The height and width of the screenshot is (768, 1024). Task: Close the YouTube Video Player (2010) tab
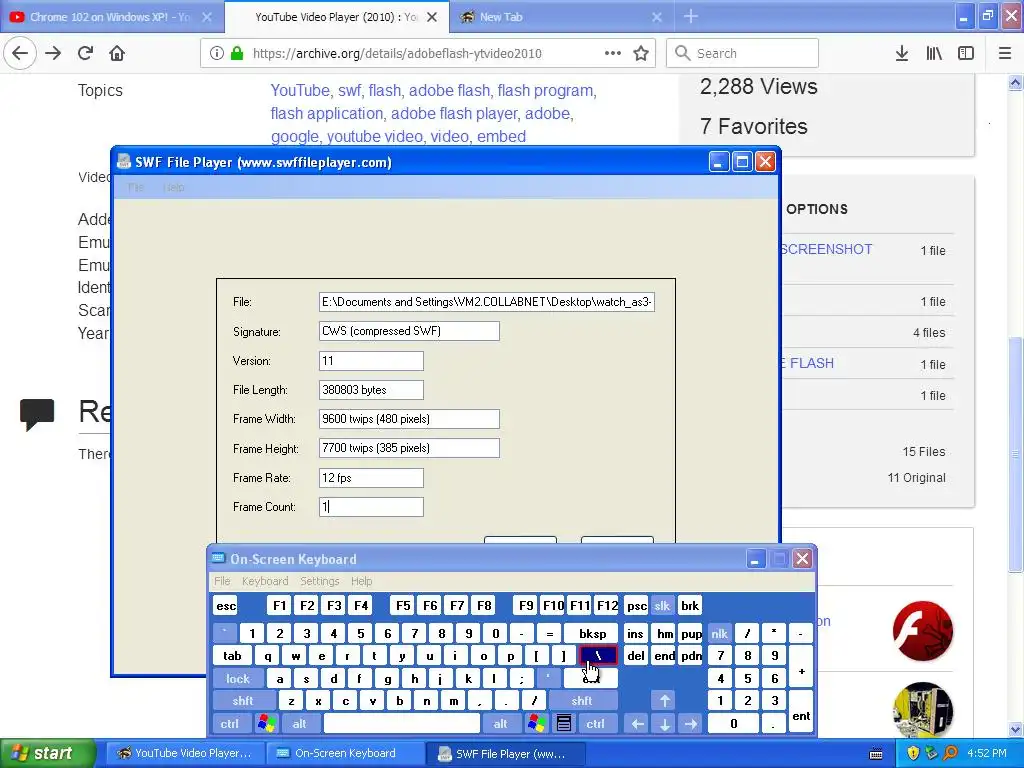click(x=432, y=17)
